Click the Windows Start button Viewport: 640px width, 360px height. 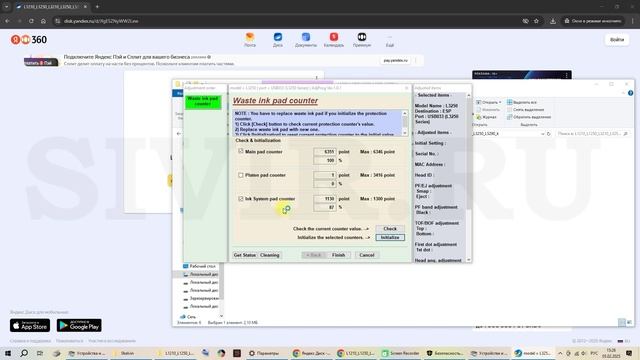tap(8, 353)
